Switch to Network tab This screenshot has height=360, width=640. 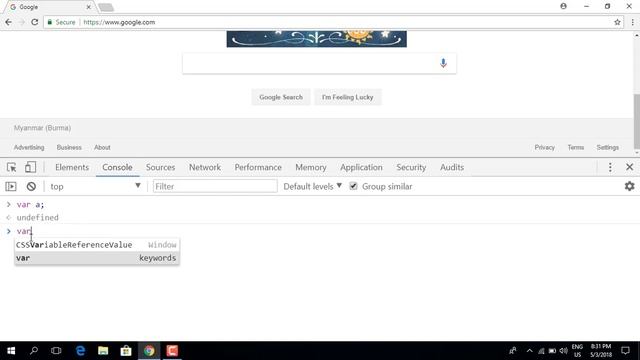click(205, 167)
